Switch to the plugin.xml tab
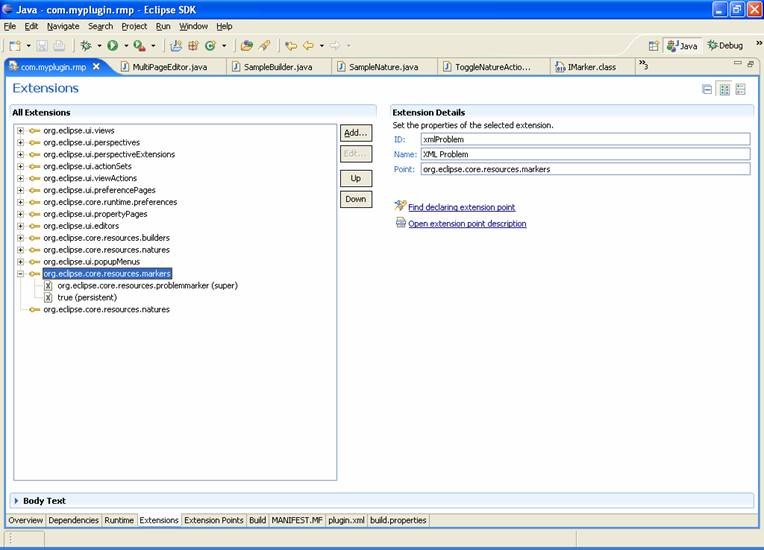Viewport: 764px width, 550px height. pos(347,520)
